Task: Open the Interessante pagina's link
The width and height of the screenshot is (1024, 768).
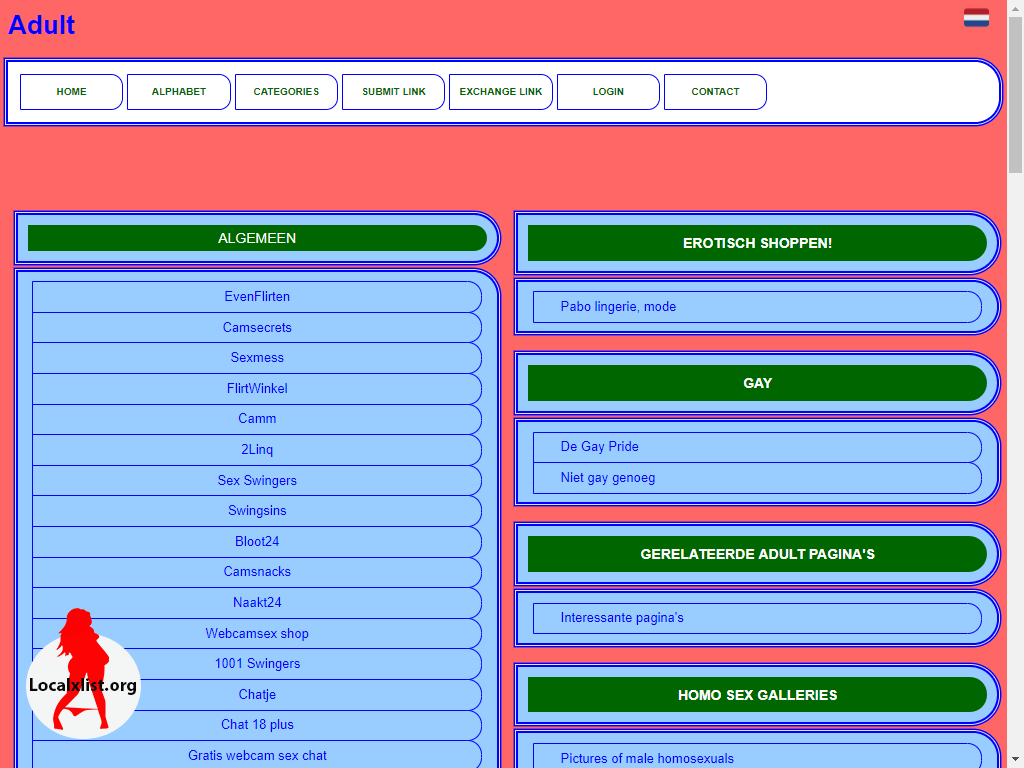Action: tap(757, 618)
